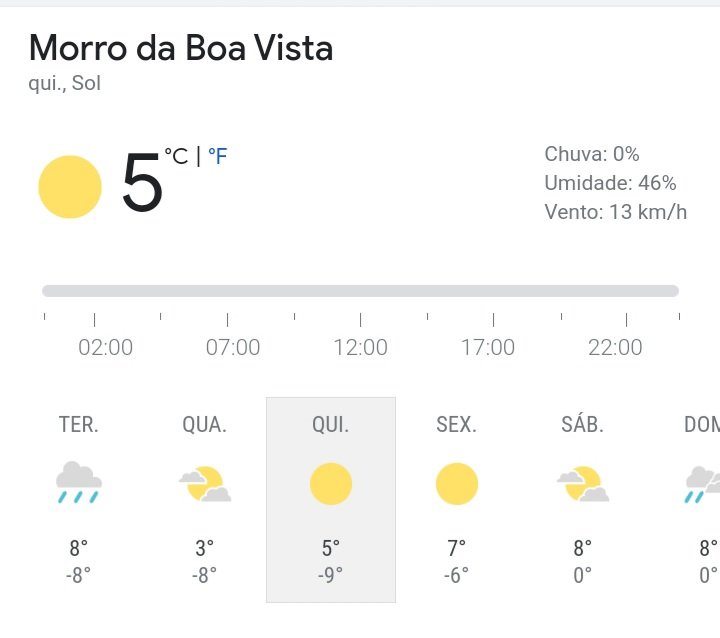
Task: Select the highlighted QUI. day tab
Action: click(331, 500)
